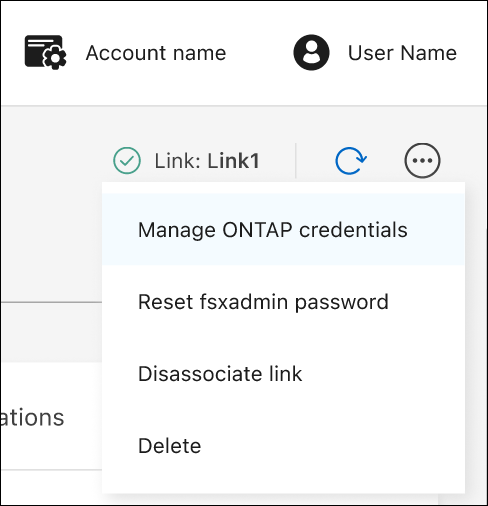This screenshot has height=506, width=488.
Task: Click the blank header area between account and user
Action: click(x=260, y=53)
